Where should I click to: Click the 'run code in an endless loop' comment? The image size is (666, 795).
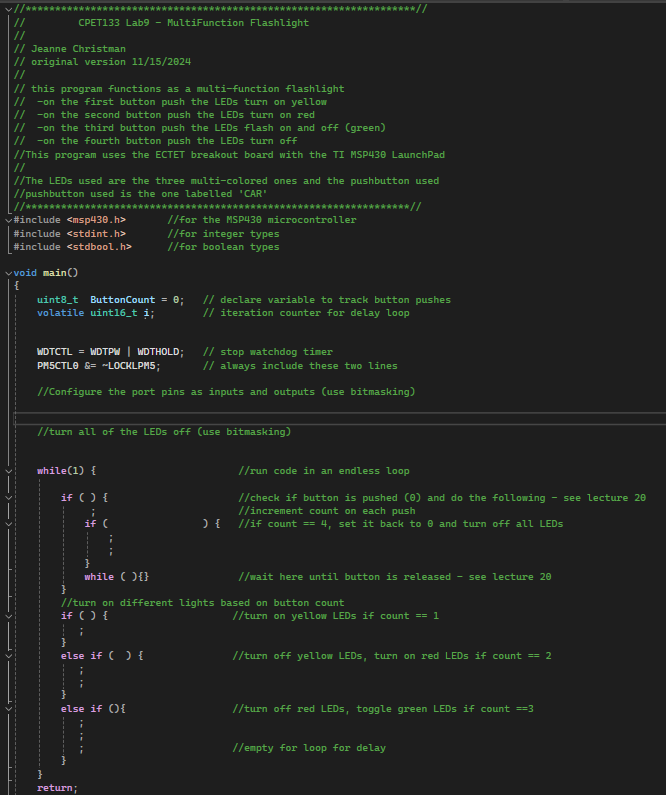[x=324, y=471]
